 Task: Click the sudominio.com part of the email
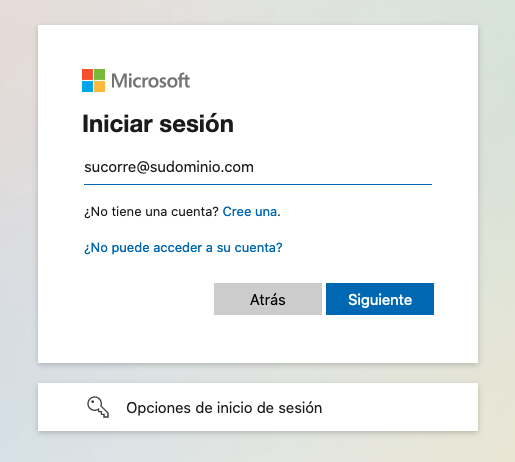tap(202, 167)
